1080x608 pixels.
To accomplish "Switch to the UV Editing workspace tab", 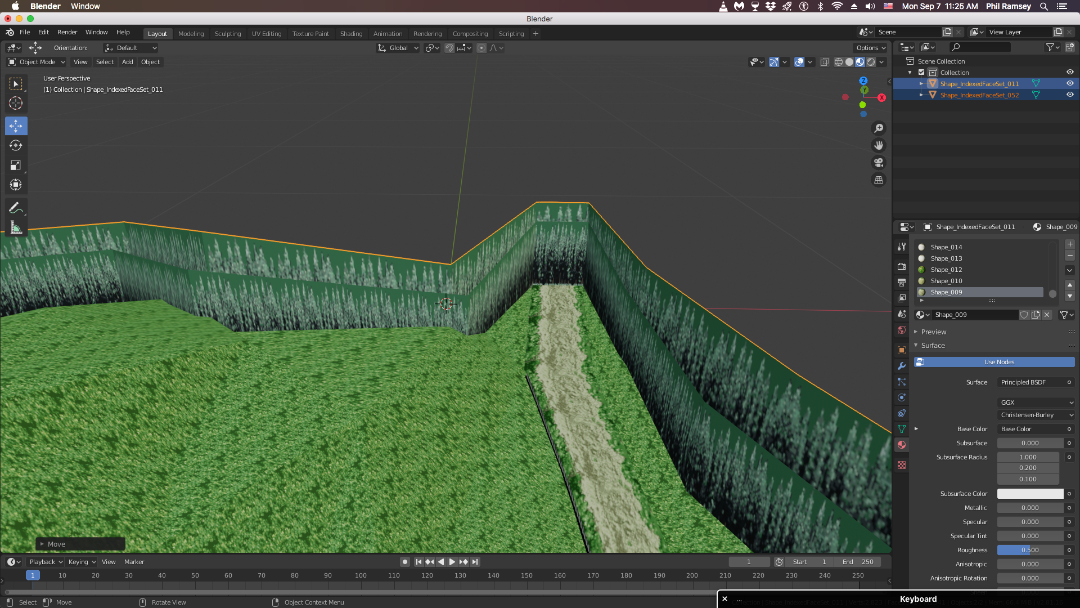I will tap(265, 33).
